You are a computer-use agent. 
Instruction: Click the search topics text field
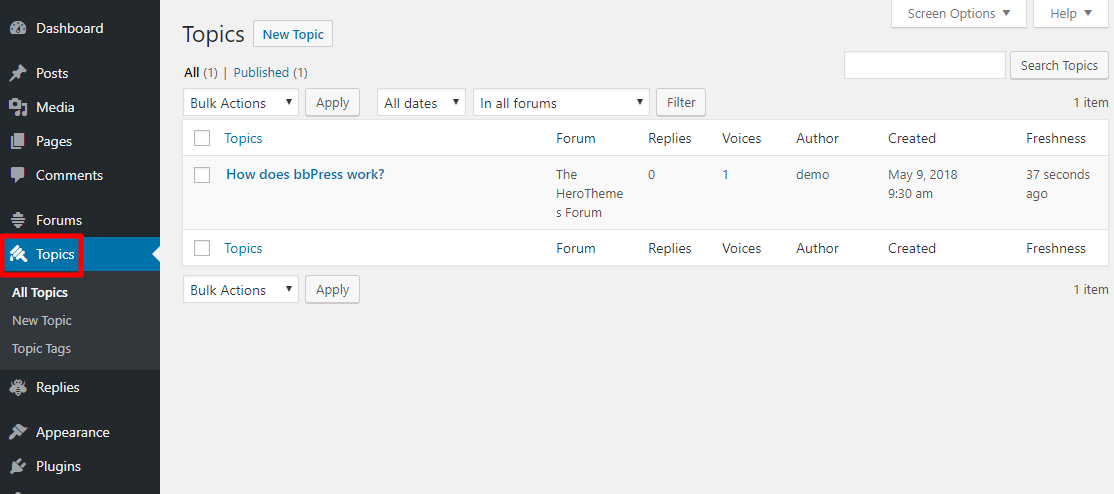click(924, 66)
